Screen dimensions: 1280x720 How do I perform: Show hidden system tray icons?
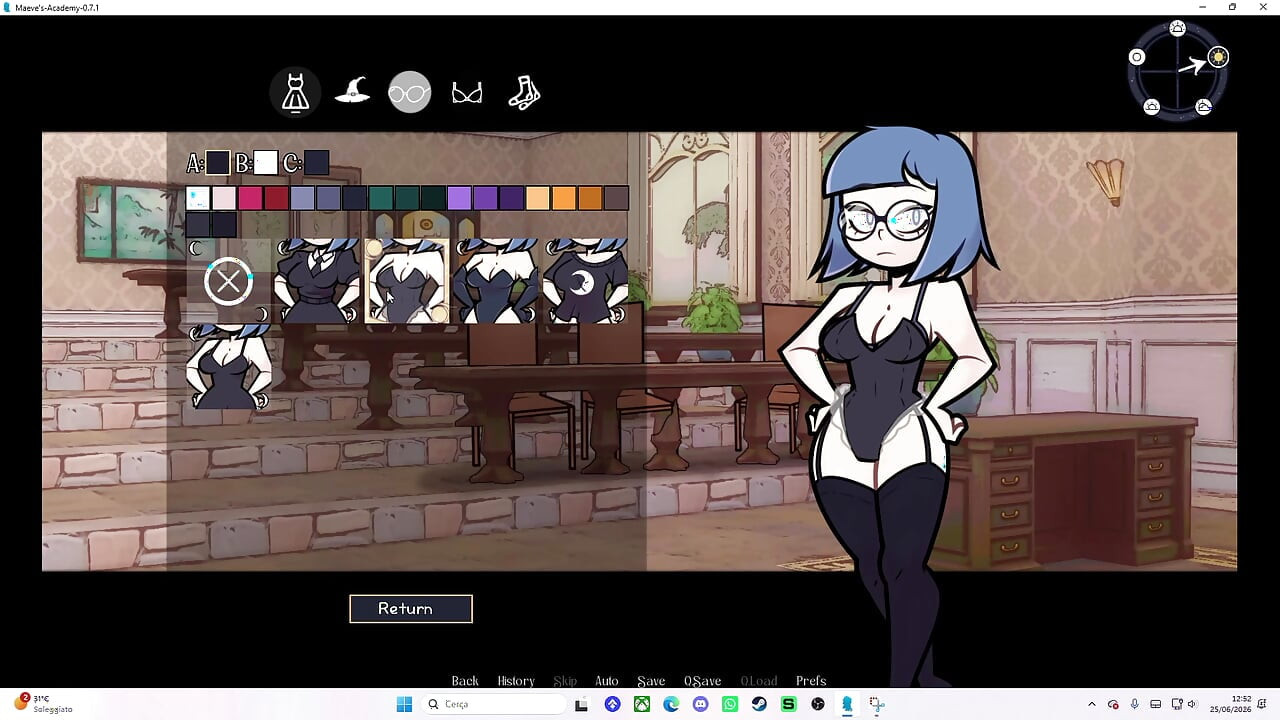coord(1091,704)
